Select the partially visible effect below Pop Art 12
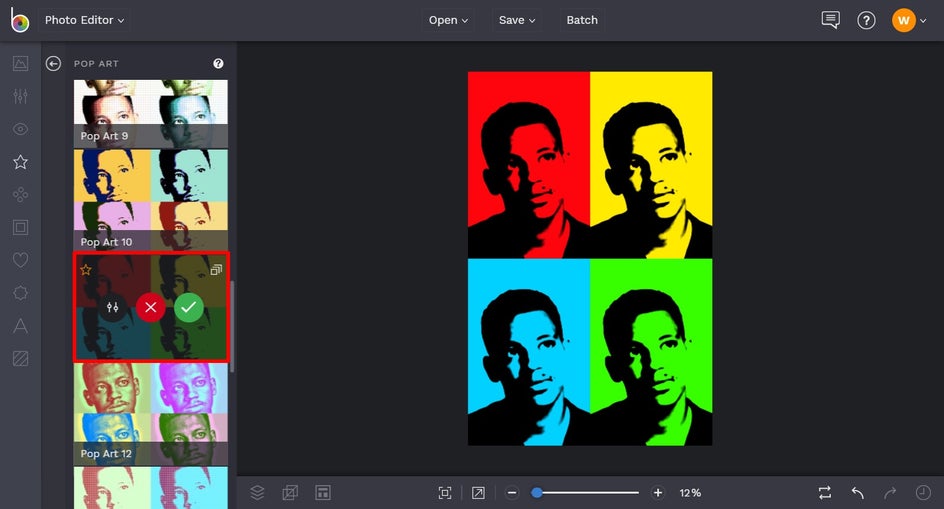This screenshot has width=944, height=509. (x=151, y=488)
